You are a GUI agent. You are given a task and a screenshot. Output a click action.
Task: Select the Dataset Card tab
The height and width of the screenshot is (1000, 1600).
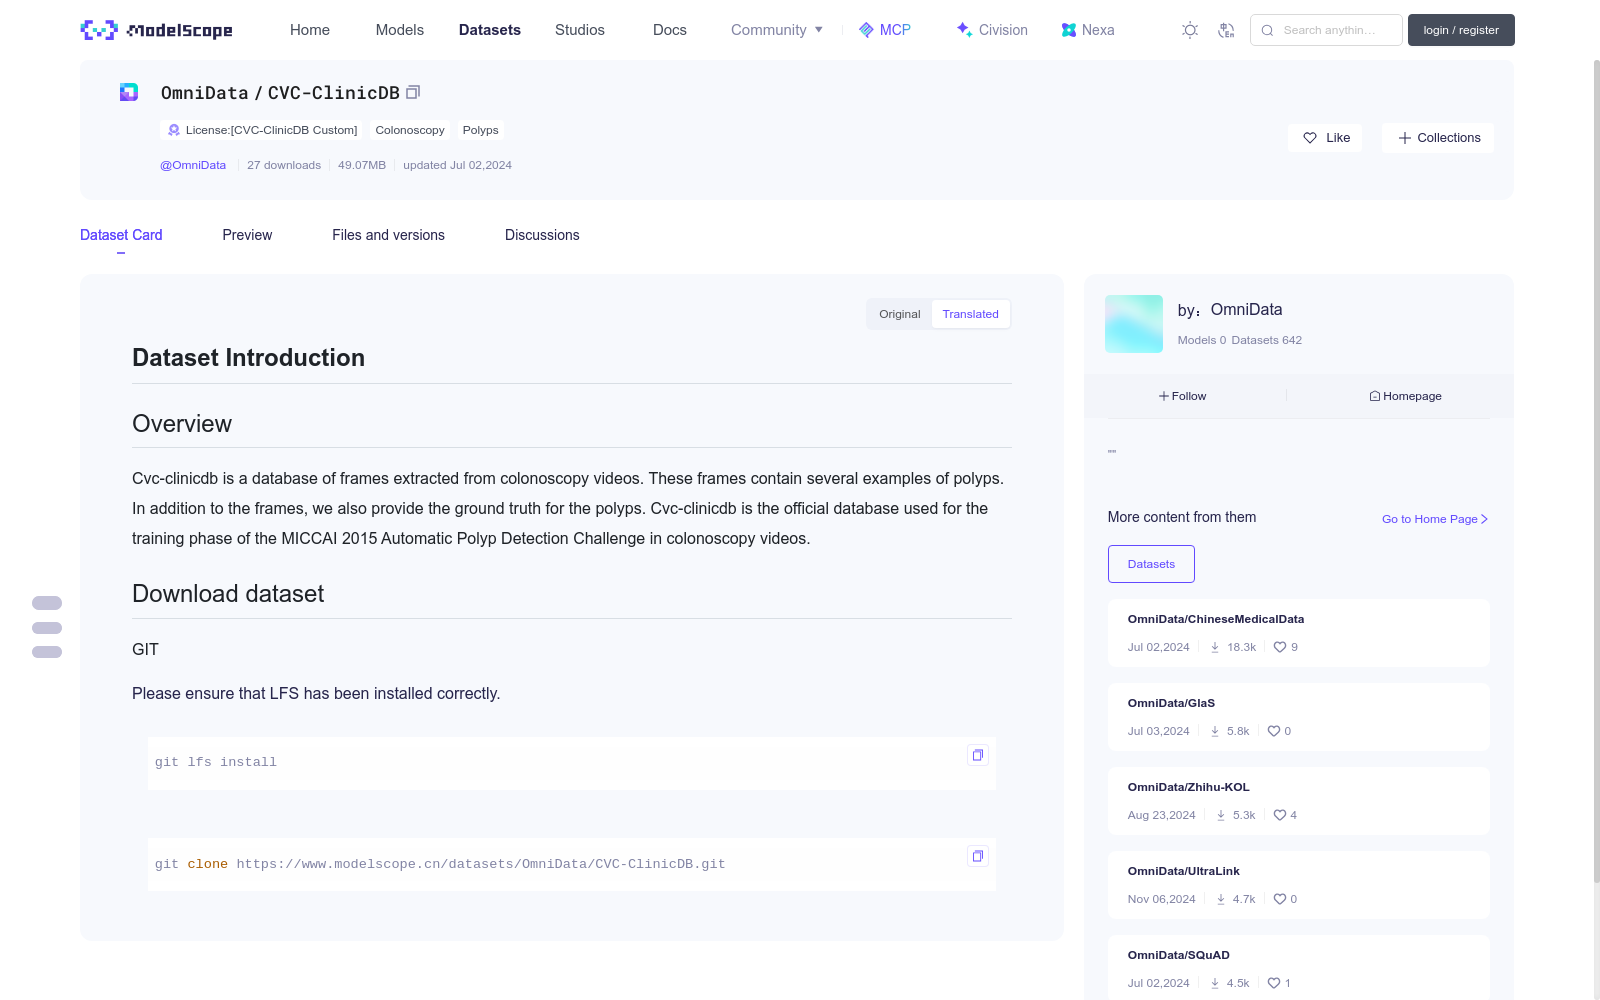click(x=121, y=235)
